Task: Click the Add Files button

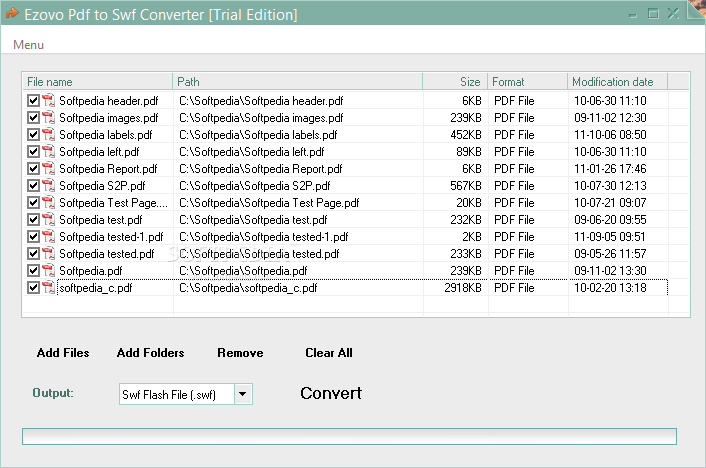Action: pos(63,353)
